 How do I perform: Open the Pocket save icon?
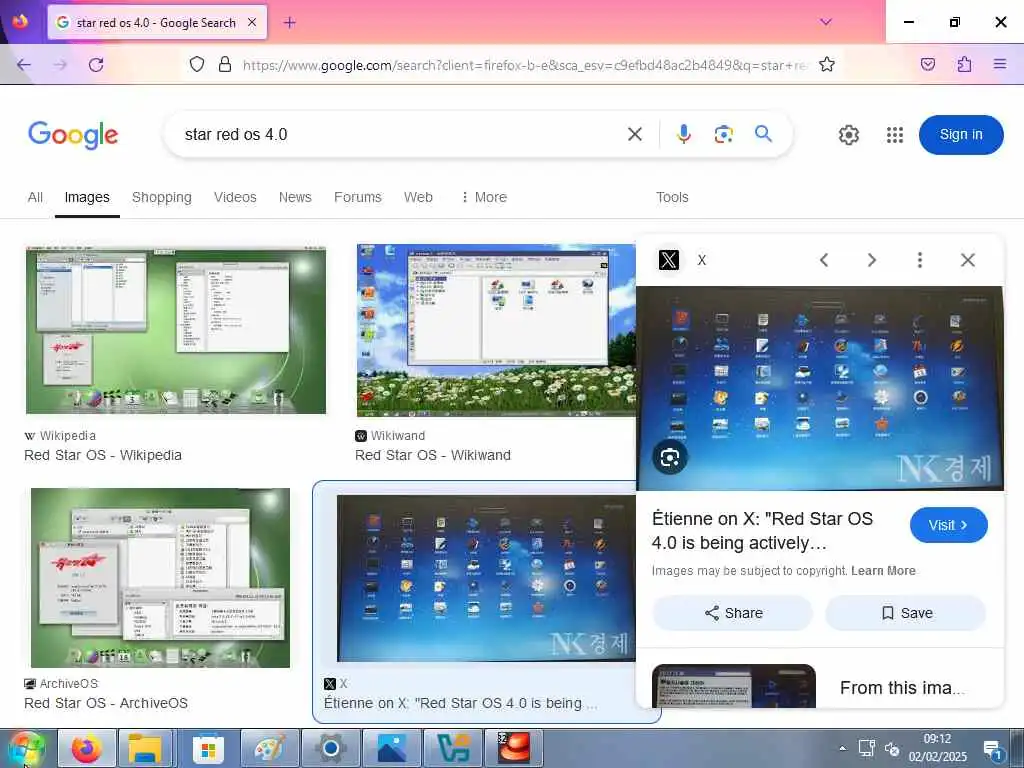click(927, 64)
